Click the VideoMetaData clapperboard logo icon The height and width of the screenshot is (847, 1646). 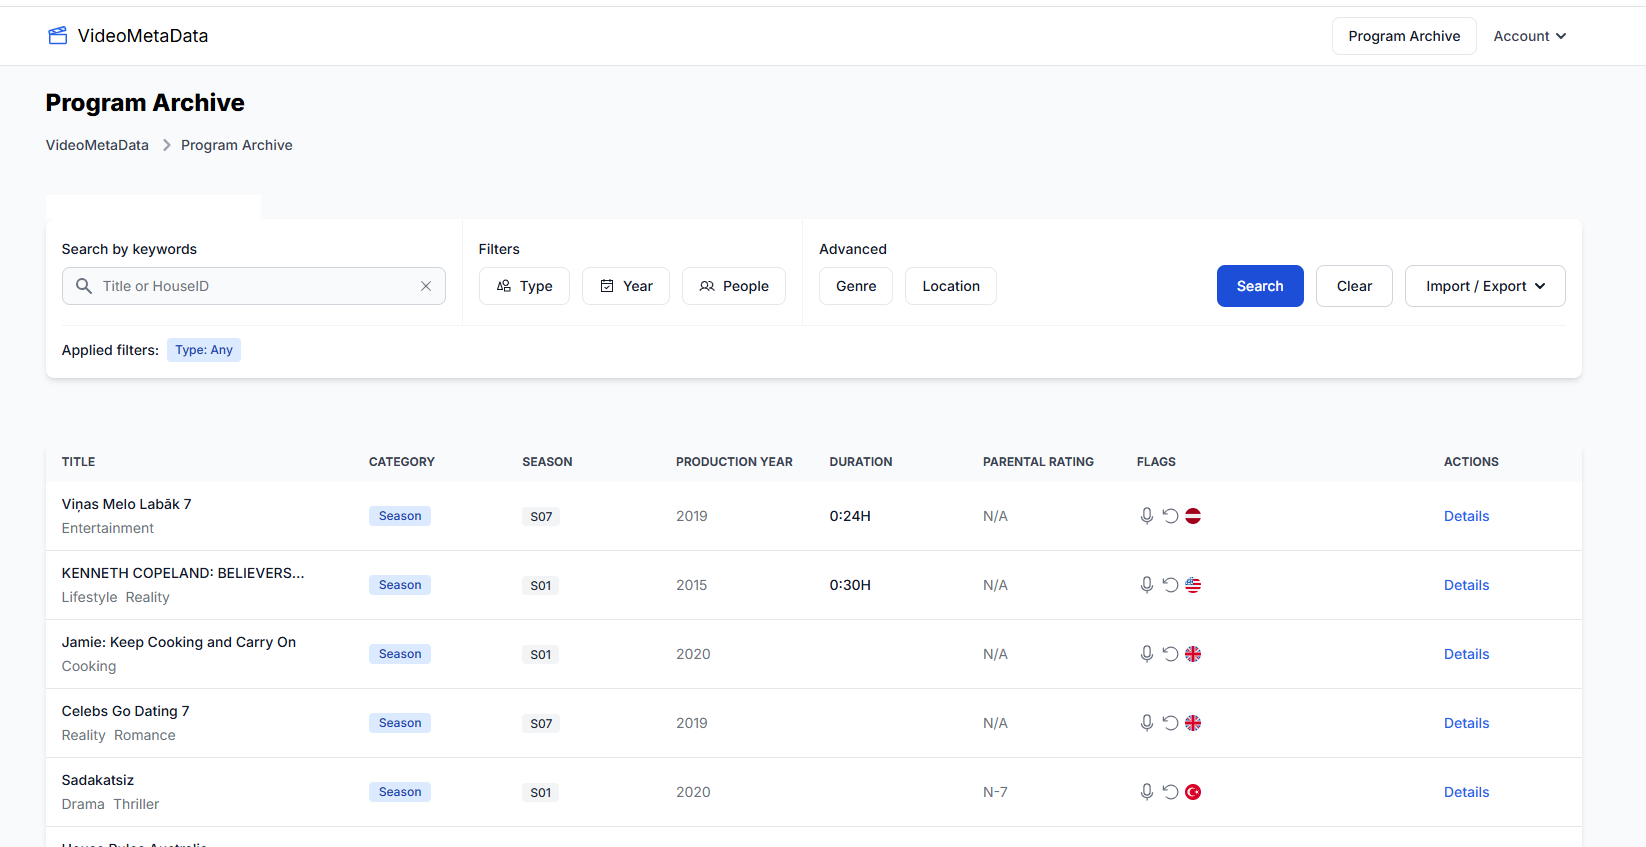[x=58, y=36]
